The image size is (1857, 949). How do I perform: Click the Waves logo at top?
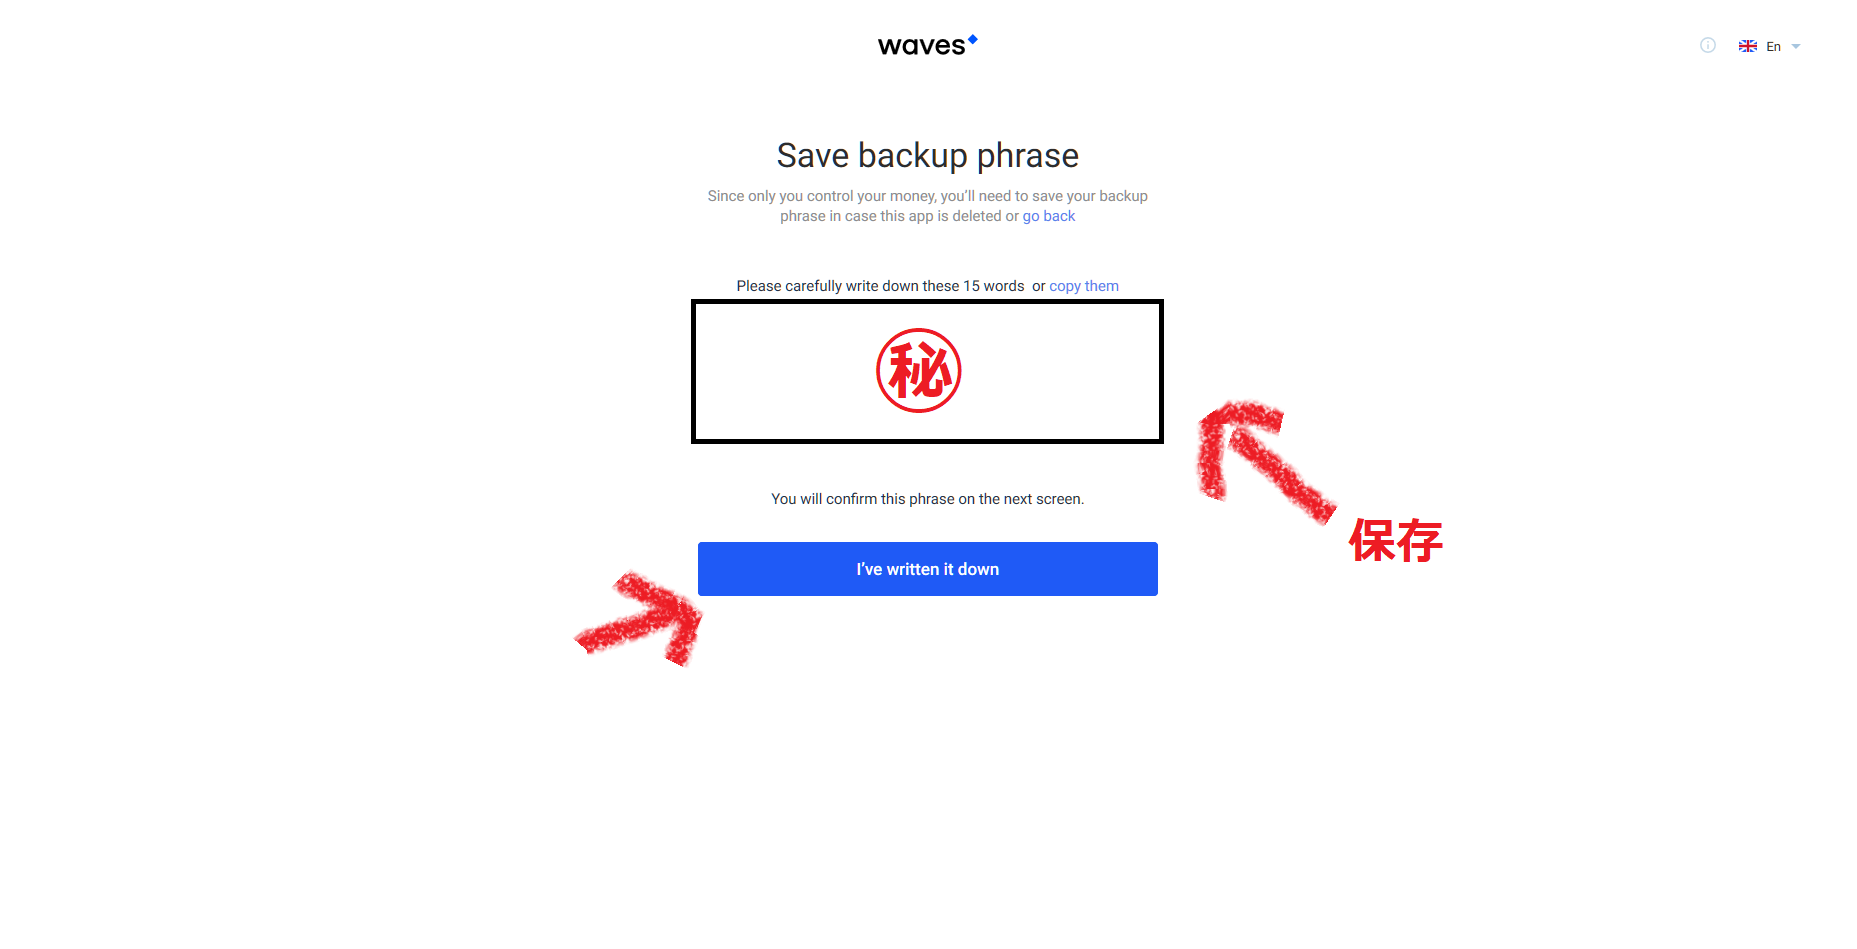click(x=927, y=45)
